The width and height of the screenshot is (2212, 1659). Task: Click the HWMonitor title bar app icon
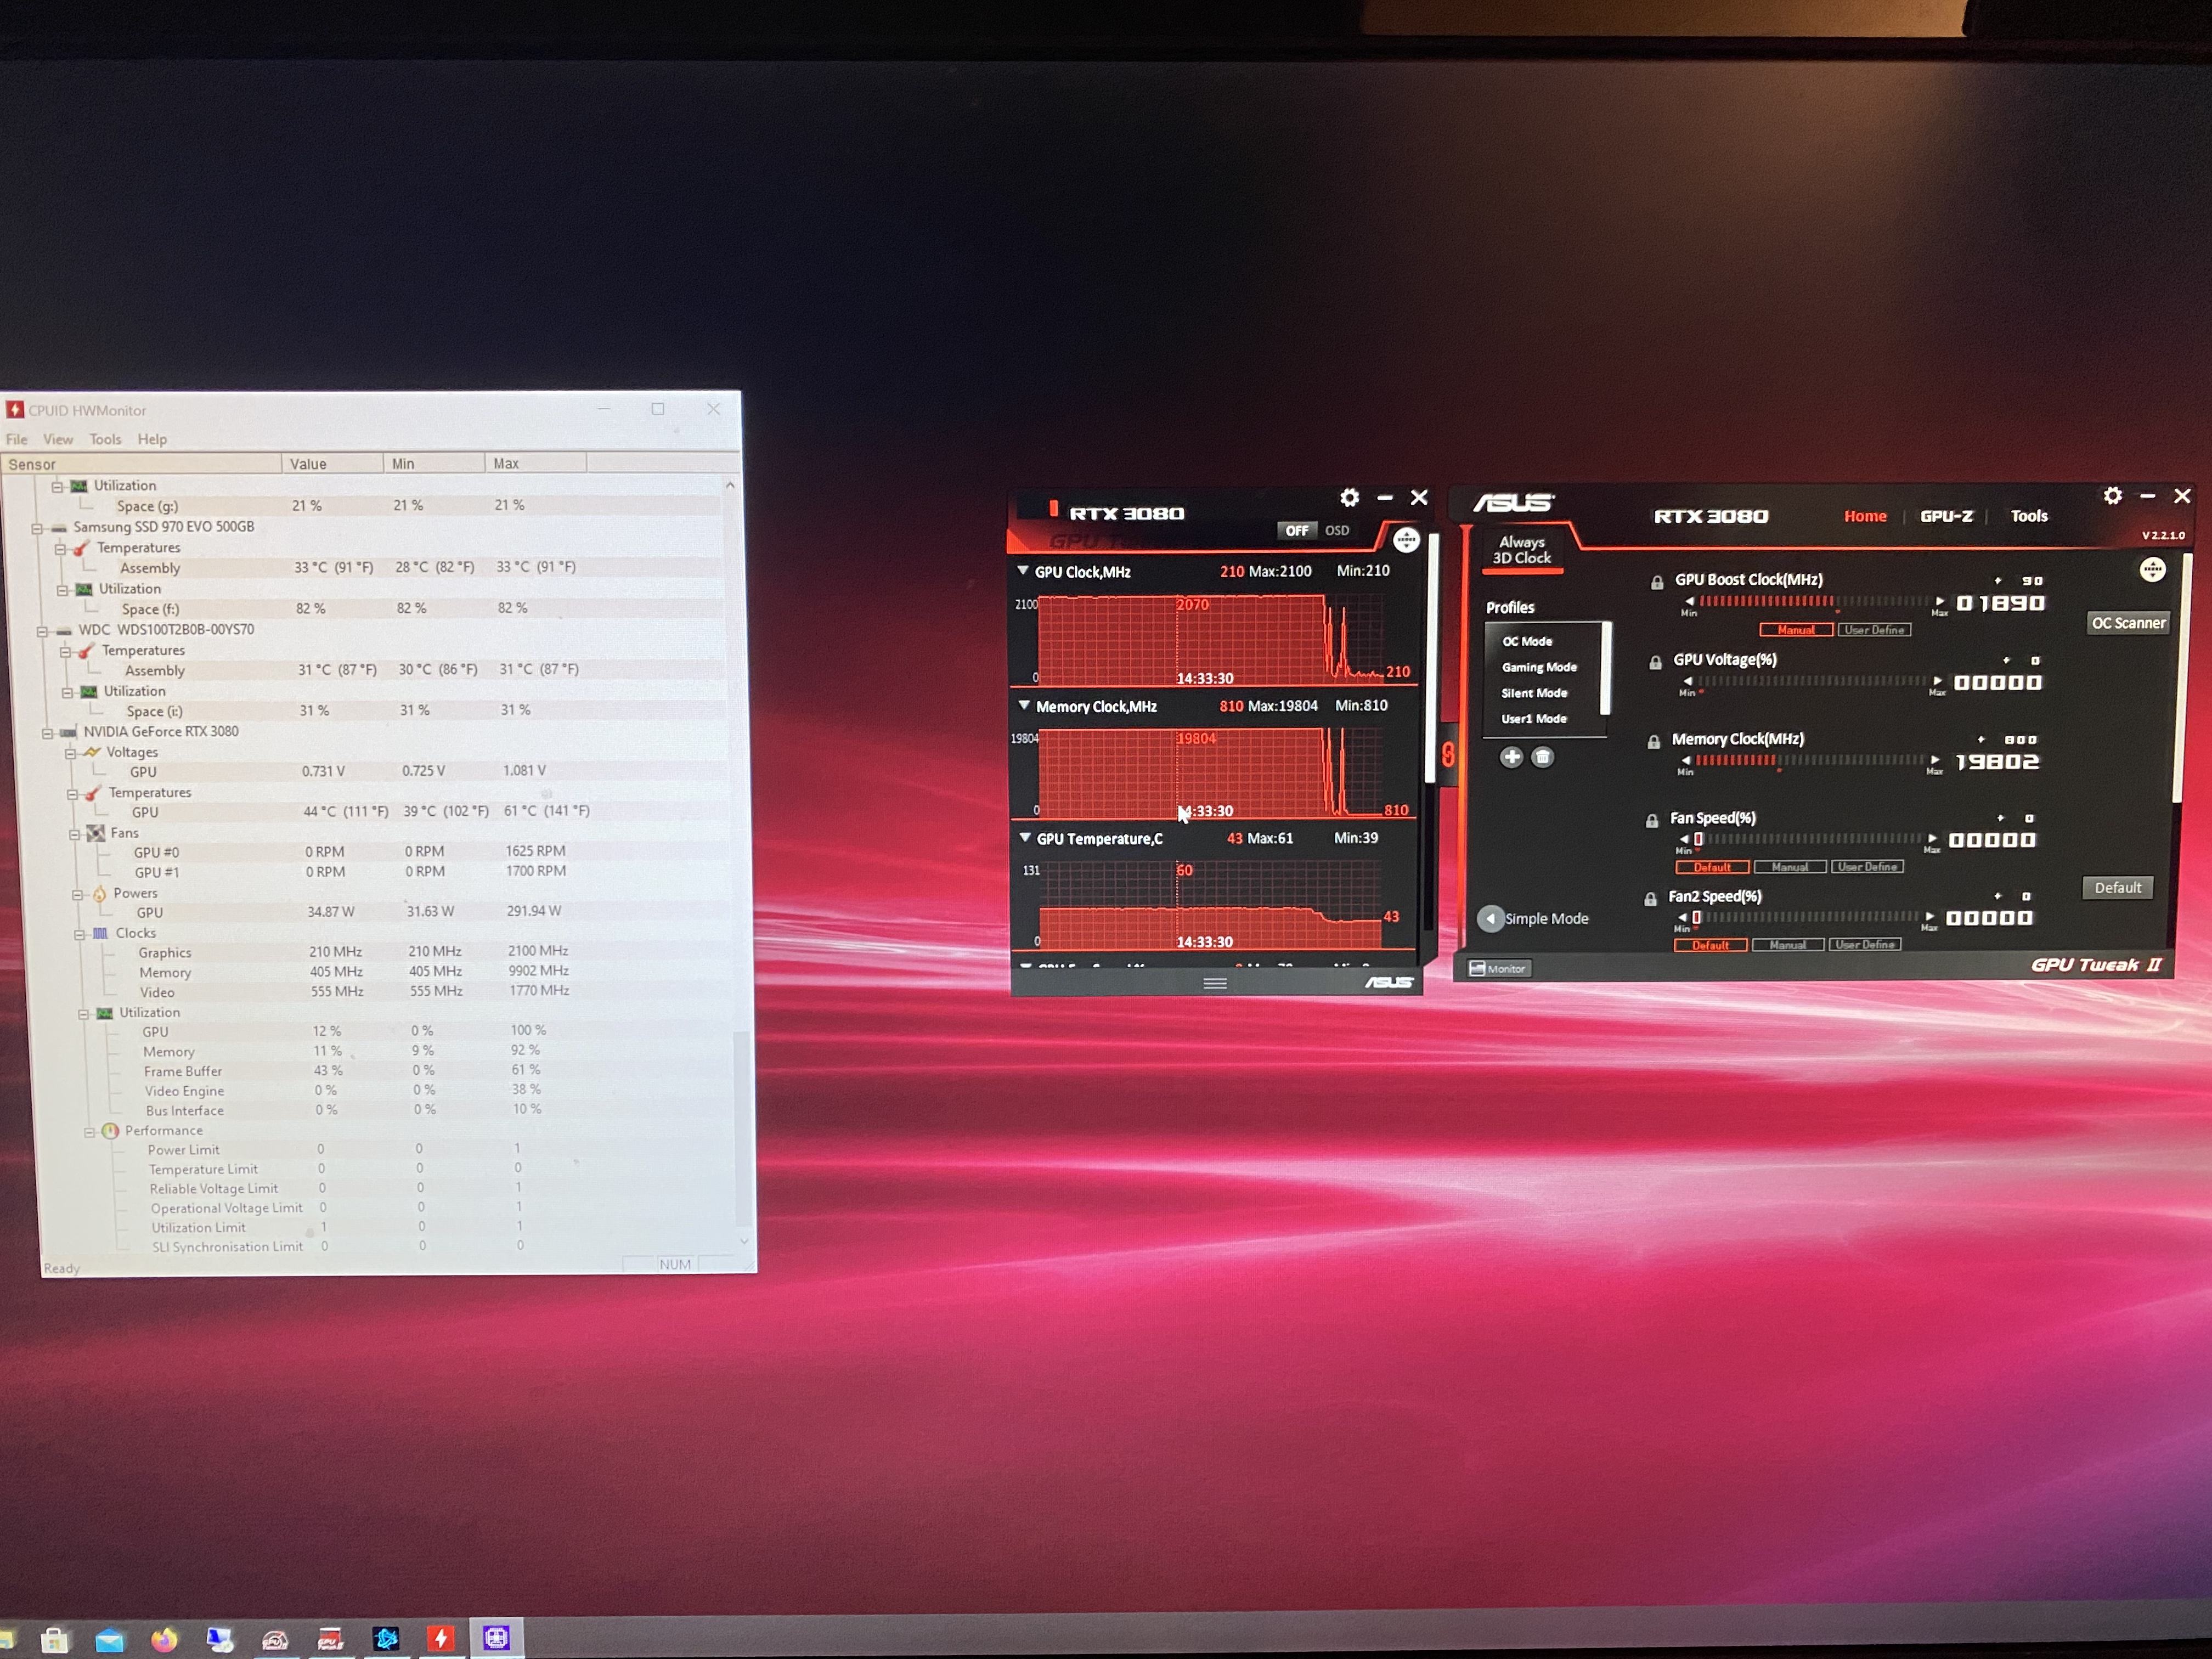coord(15,410)
